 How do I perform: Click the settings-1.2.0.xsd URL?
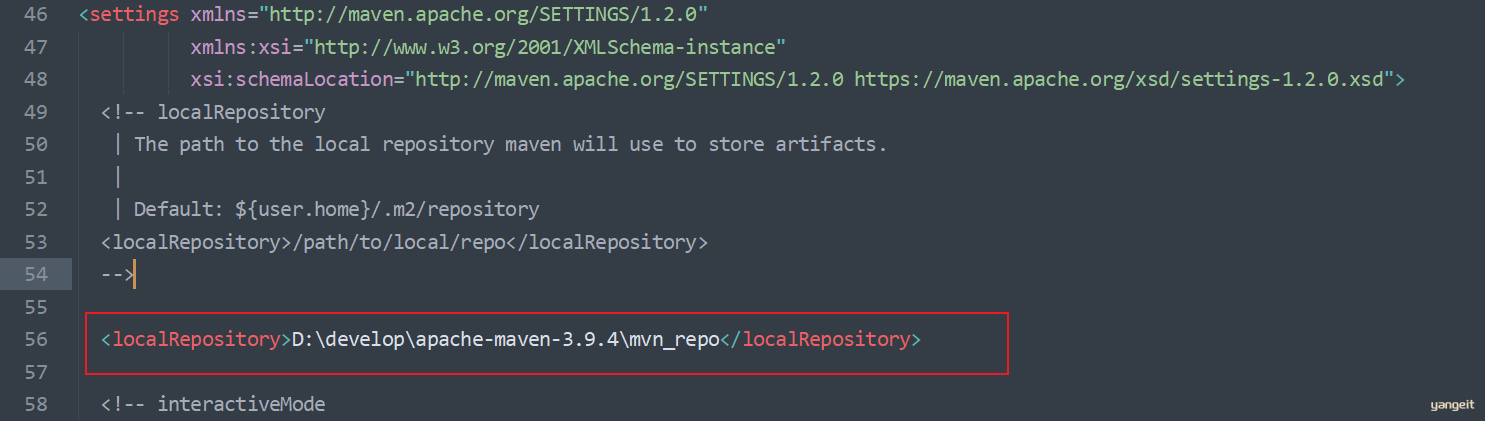pos(1124,80)
